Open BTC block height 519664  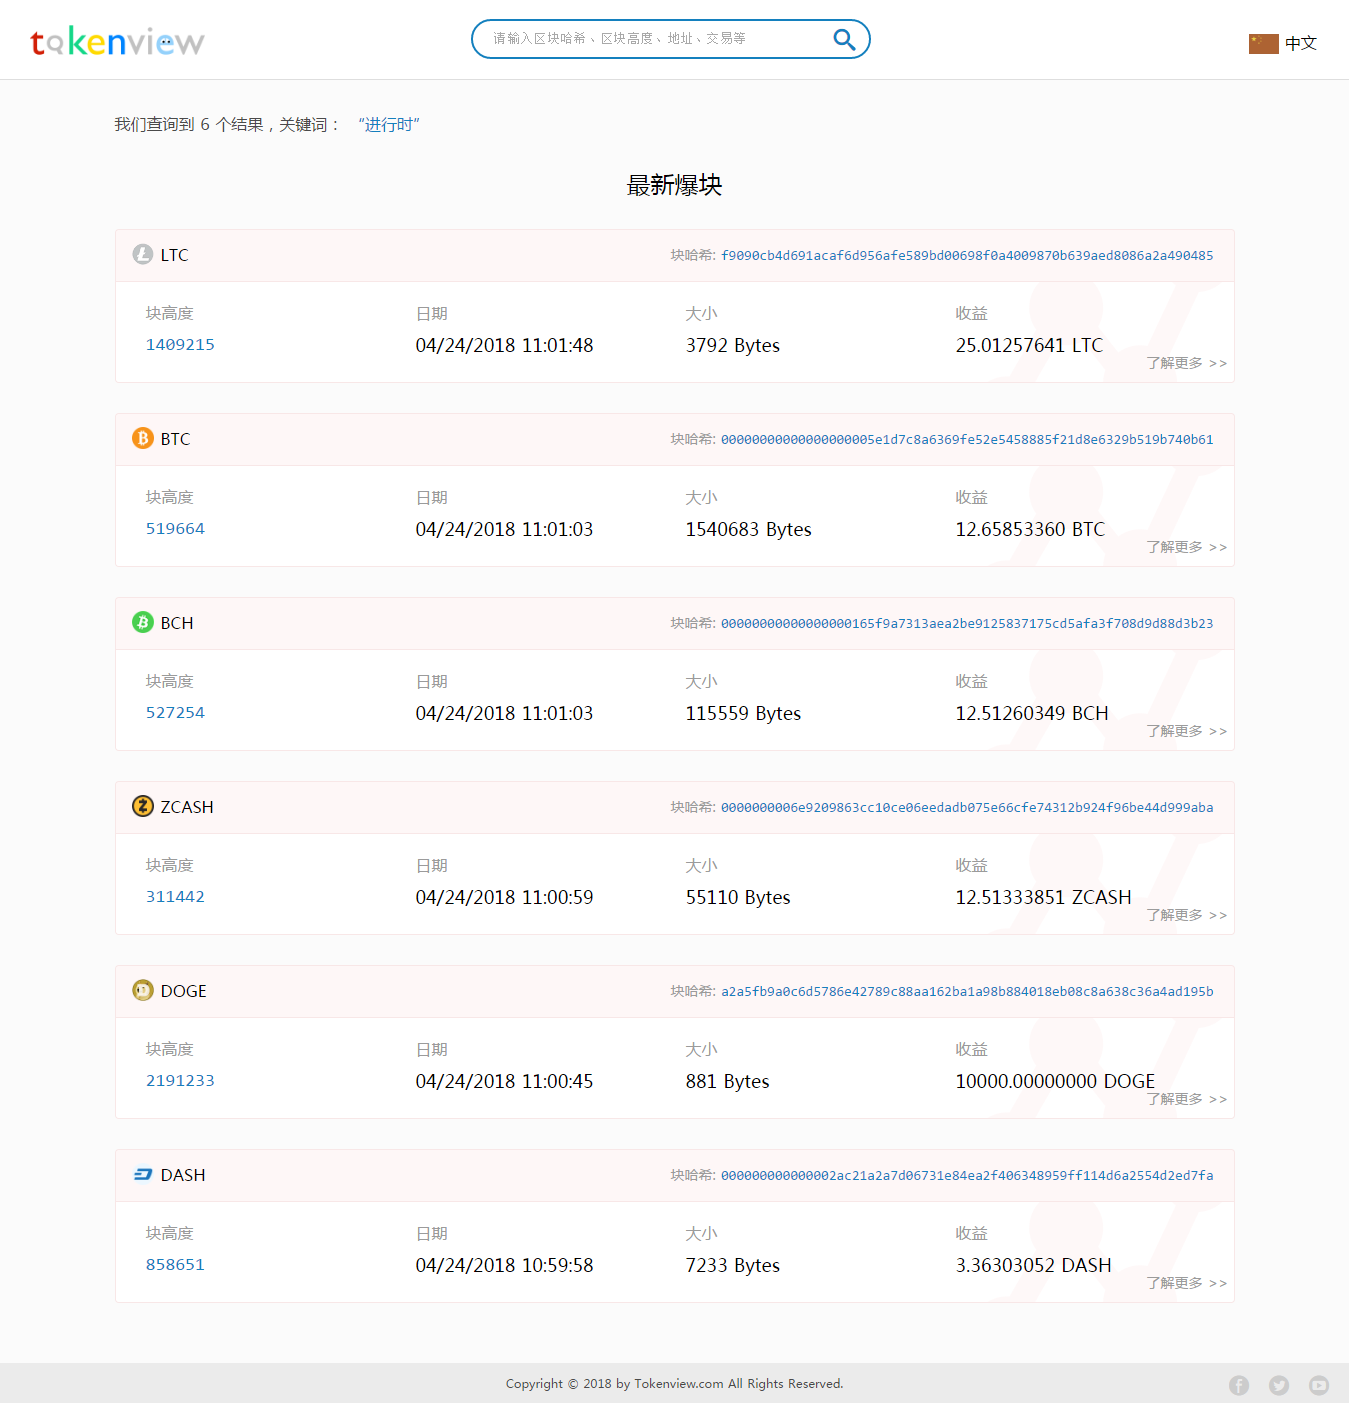(175, 529)
